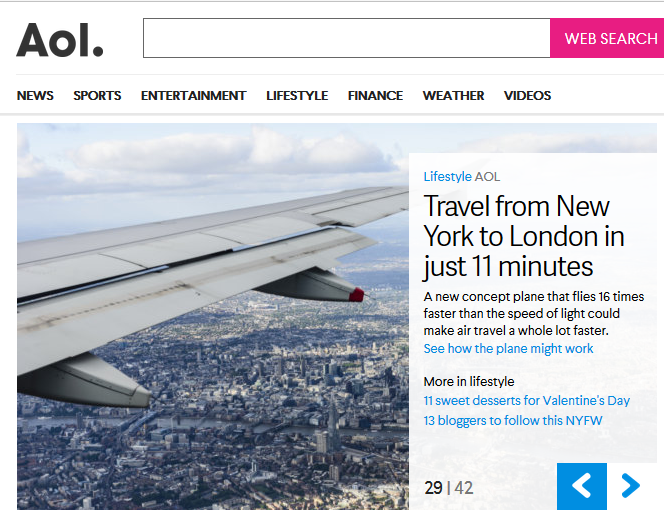Open the NEWS menu item
Viewport: 664px width, 510px height.
35,96
